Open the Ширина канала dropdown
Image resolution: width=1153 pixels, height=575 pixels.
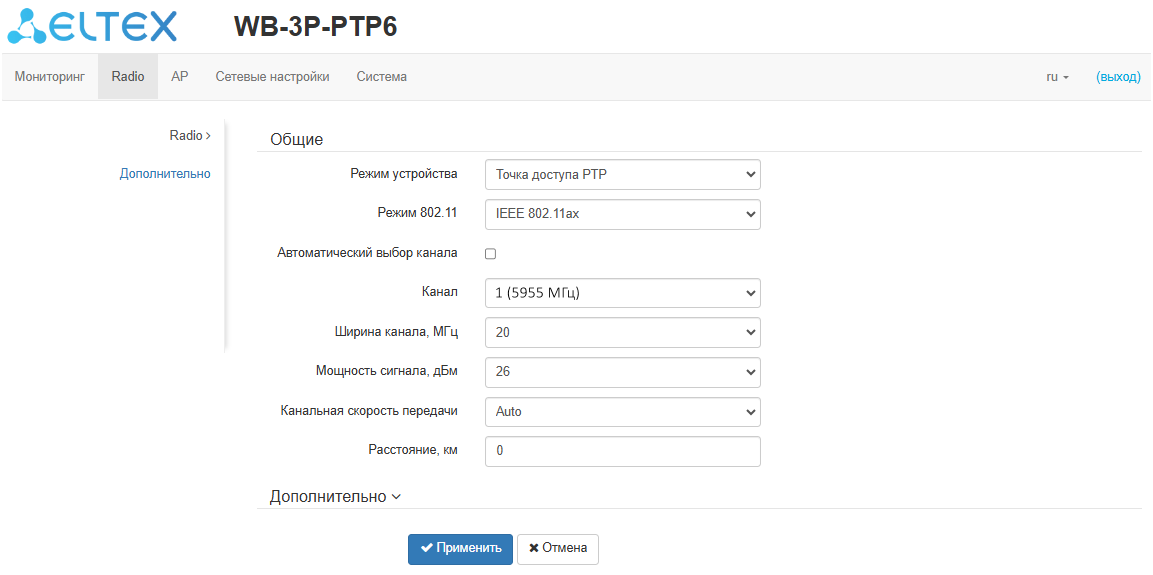[x=622, y=332]
